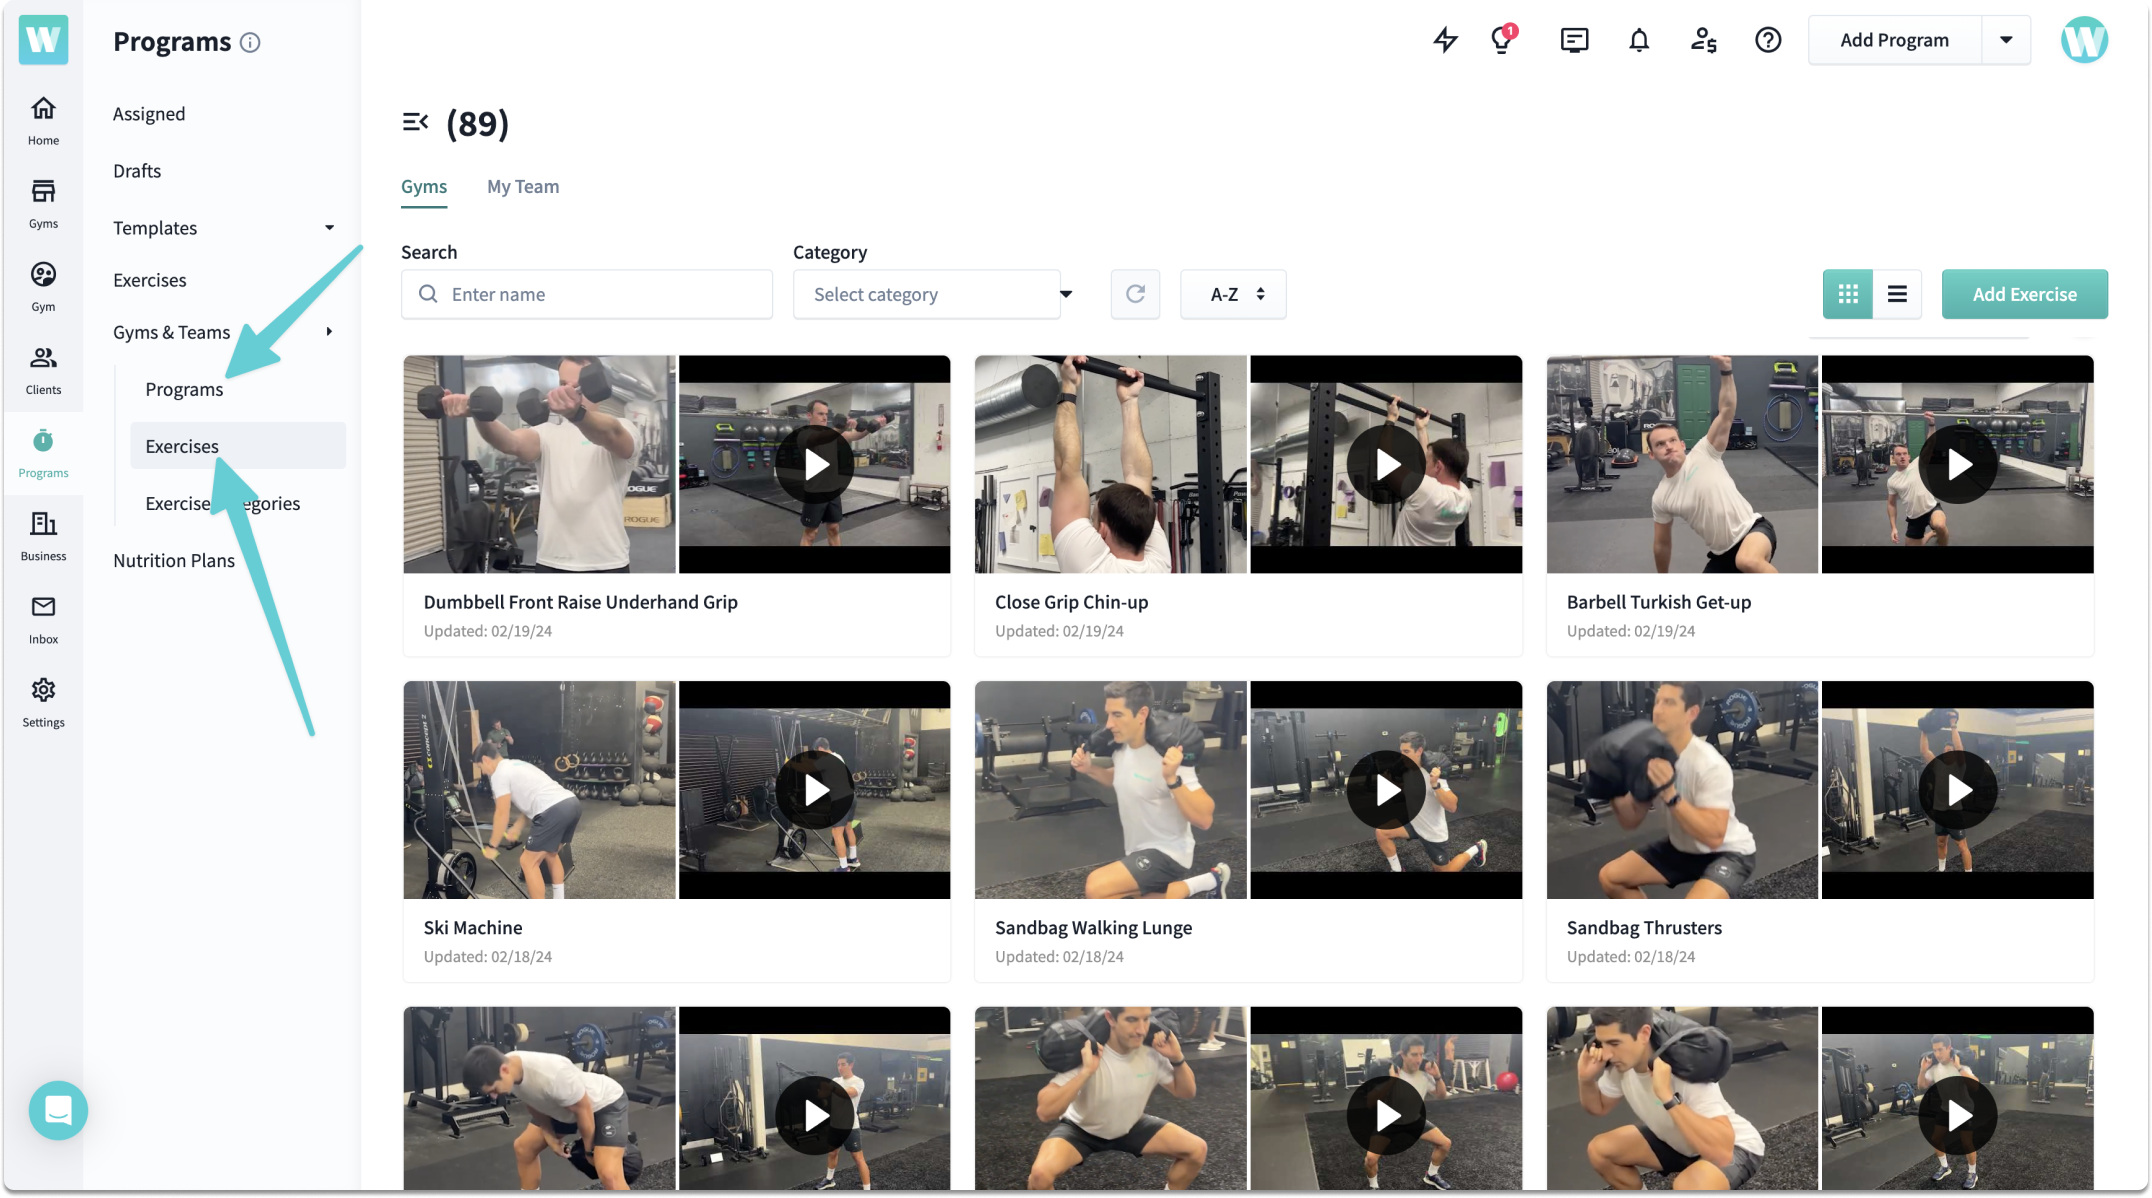Image resolution: width=2152 pixels, height=1198 pixels.
Task: Open lightbulb tips icon with badge
Action: point(1502,40)
